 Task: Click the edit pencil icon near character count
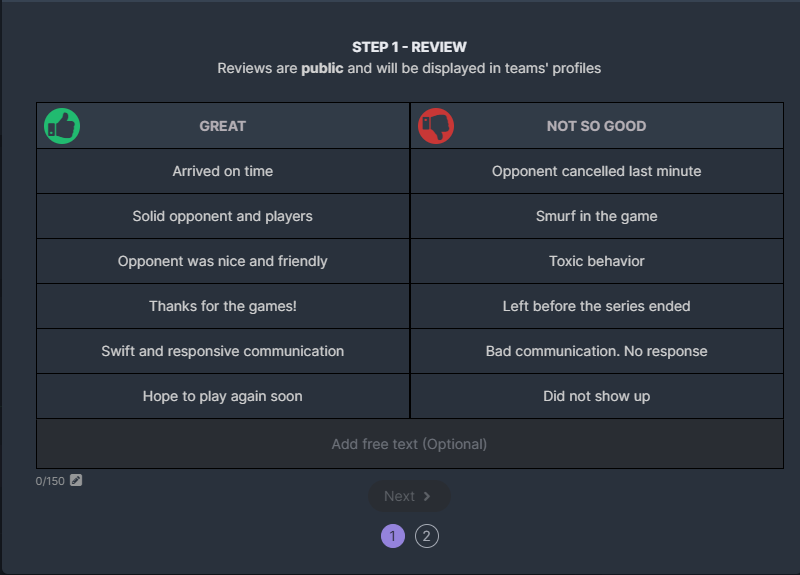point(76,480)
